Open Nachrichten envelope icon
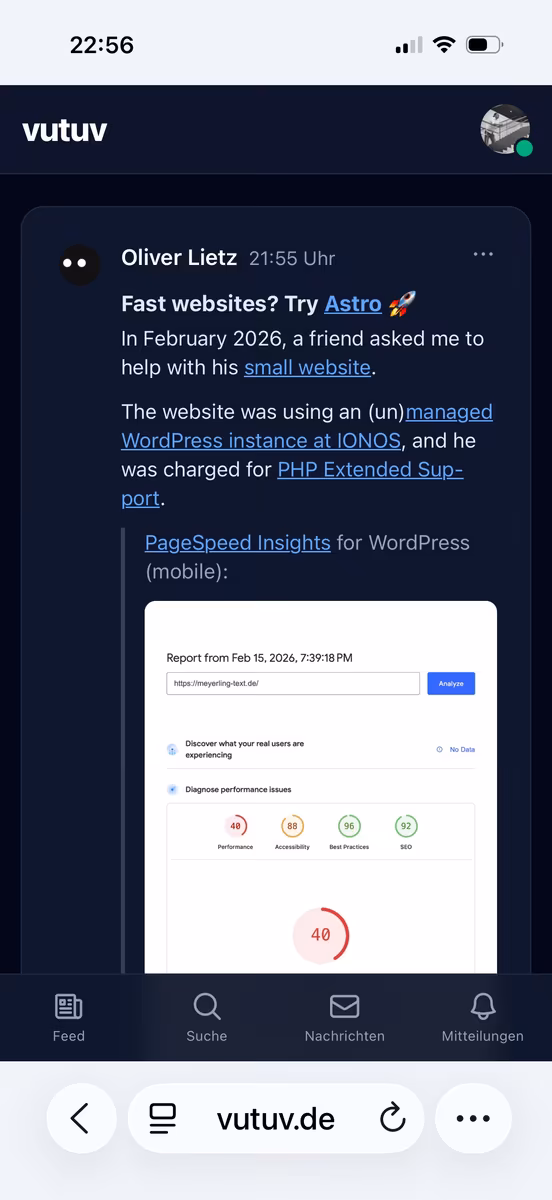Image resolution: width=552 pixels, height=1200 pixels. point(344,1006)
